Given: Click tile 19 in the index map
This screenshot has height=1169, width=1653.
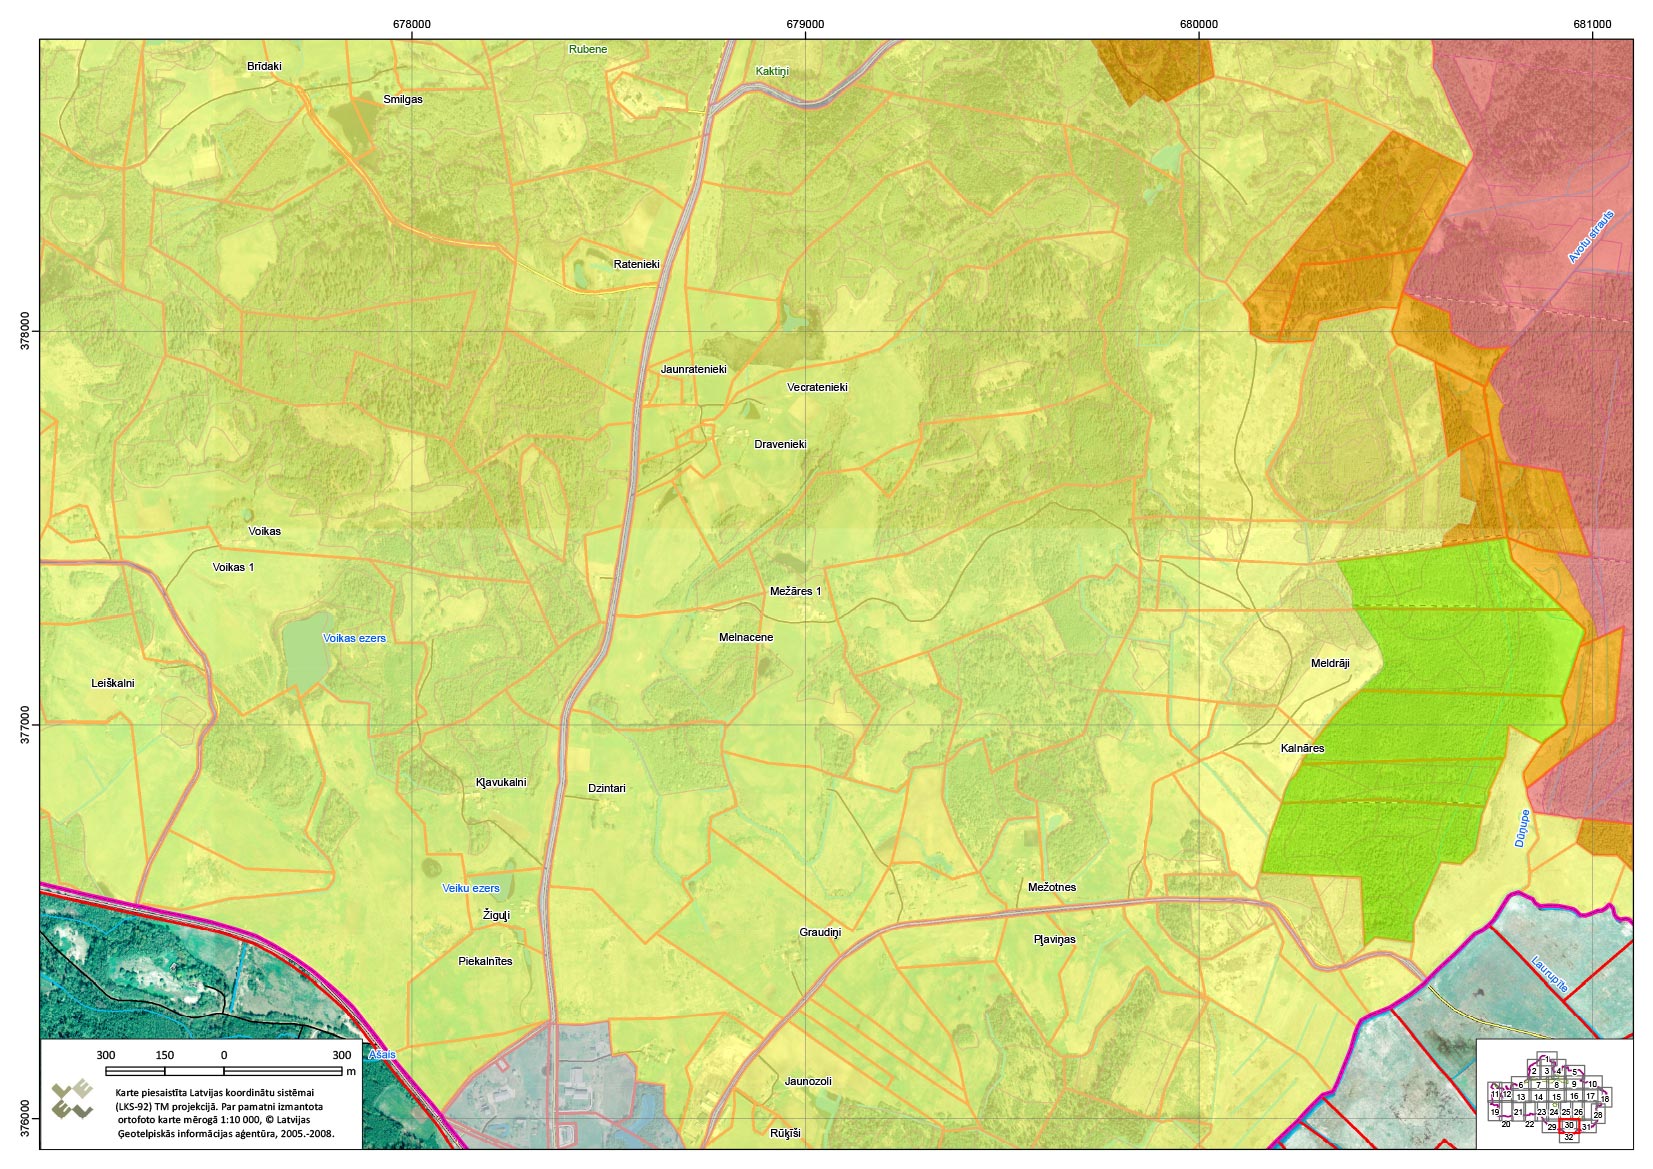Looking at the screenshot, I should 1495,1112.
